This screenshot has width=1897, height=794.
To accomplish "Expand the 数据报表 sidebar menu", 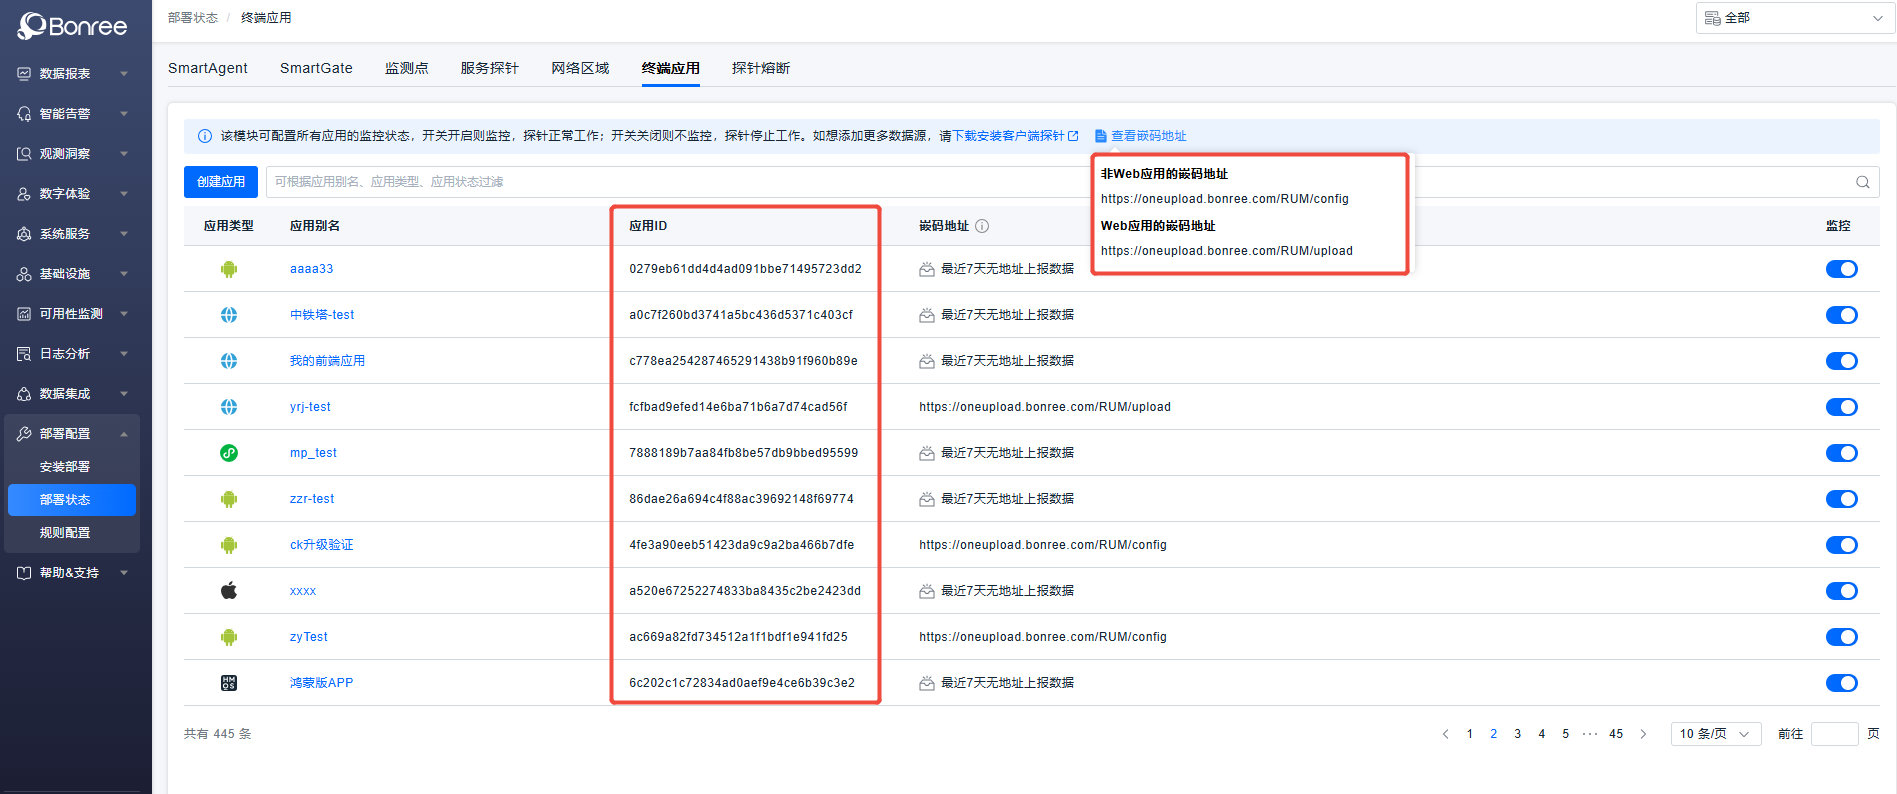I will click(72, 74).
